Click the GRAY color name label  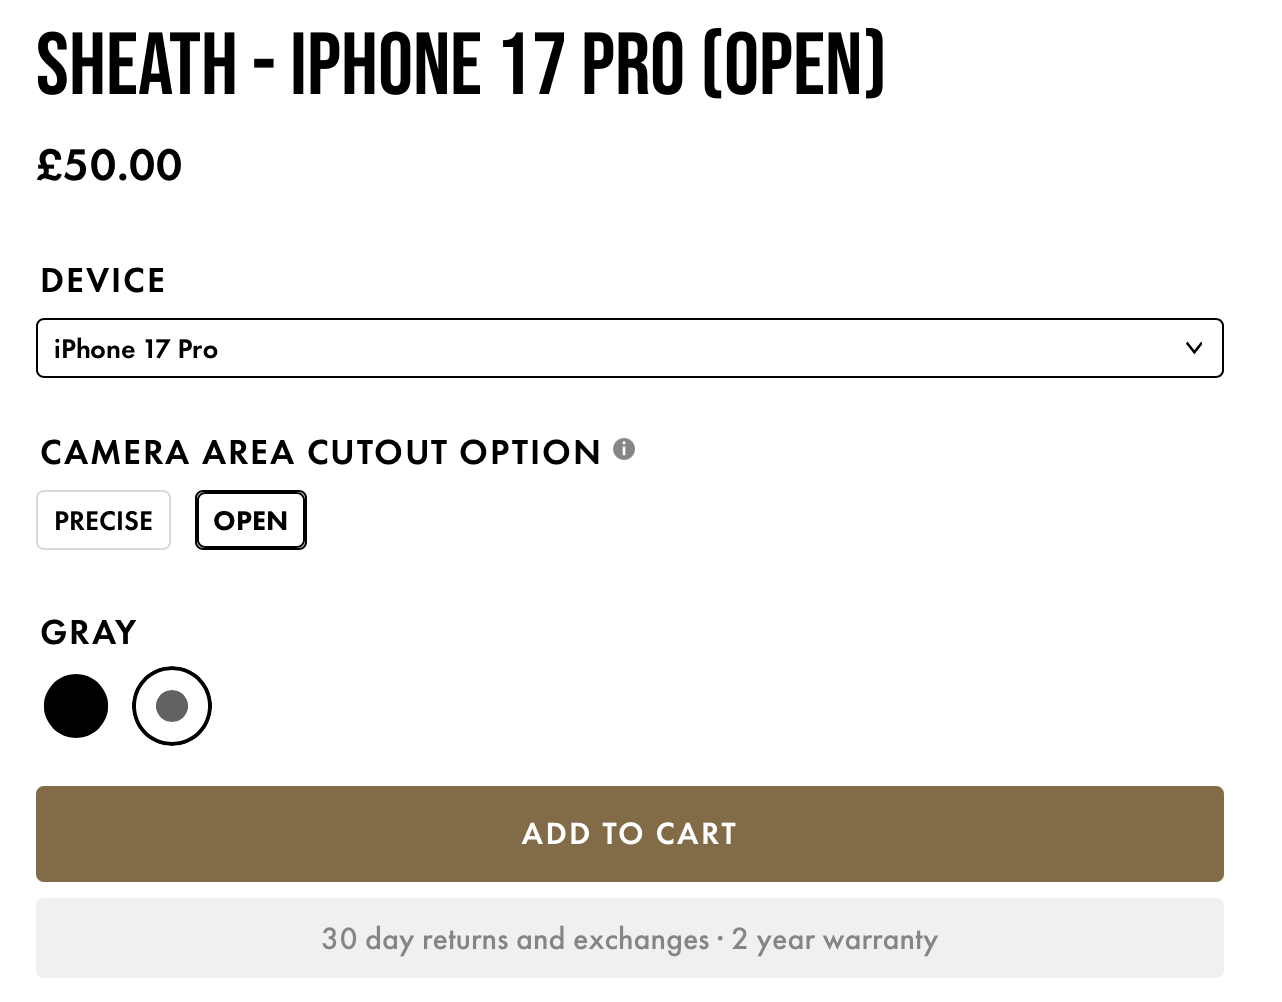(x=88, y=632)
